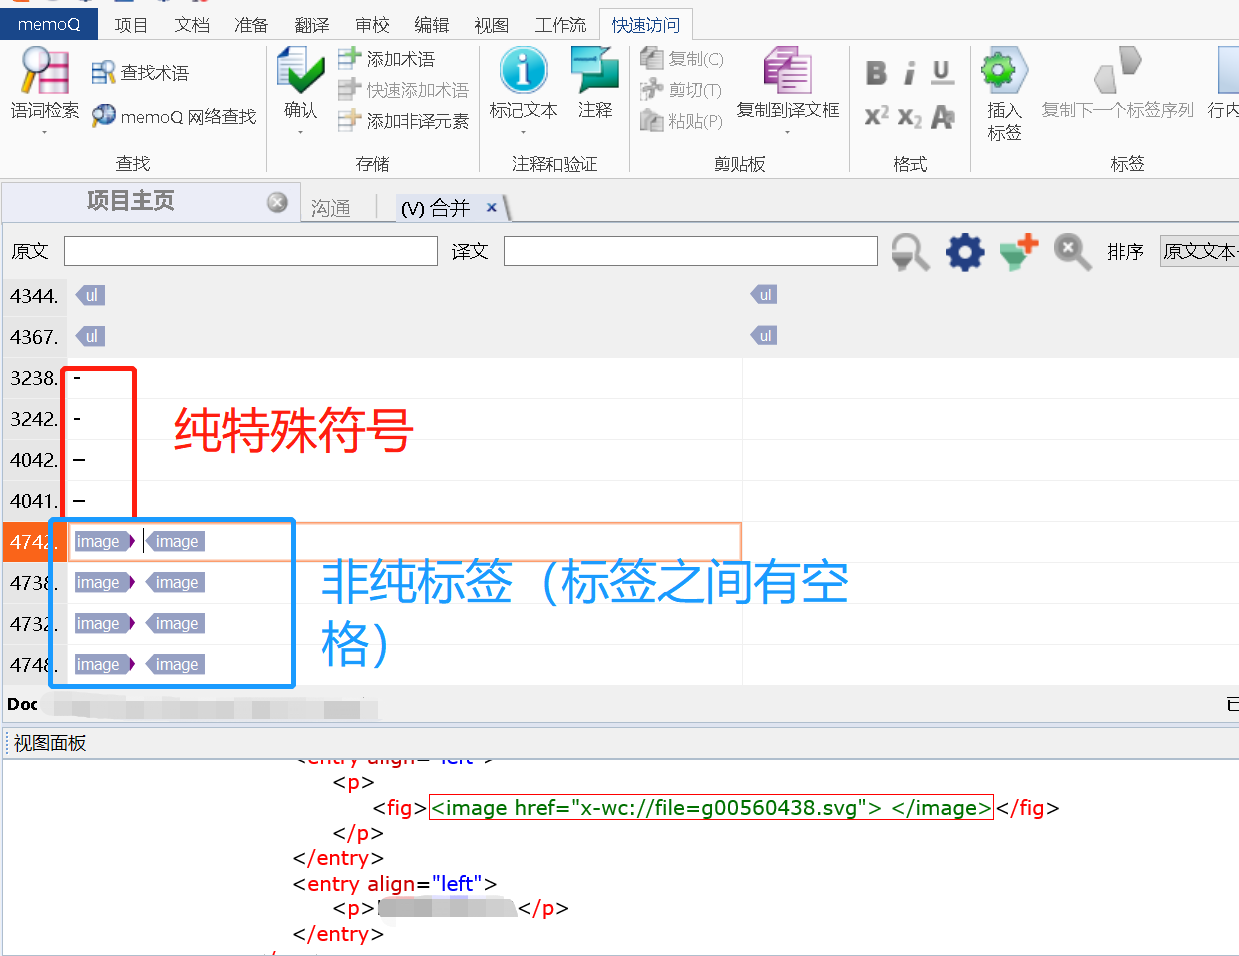
Task: Select segment row number 4042
Action: click(x=34, y=460)
